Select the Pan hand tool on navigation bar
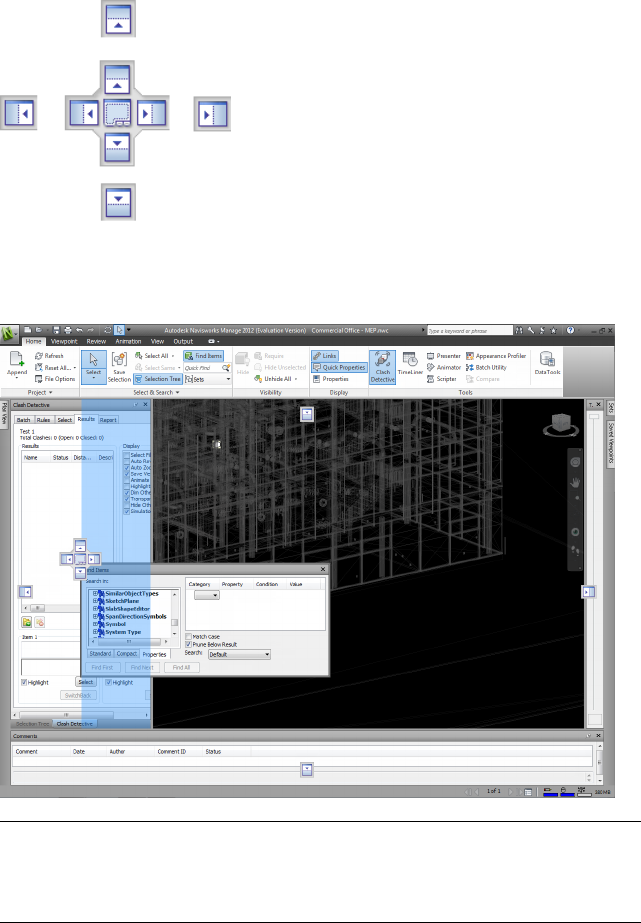 pos(576,483)
